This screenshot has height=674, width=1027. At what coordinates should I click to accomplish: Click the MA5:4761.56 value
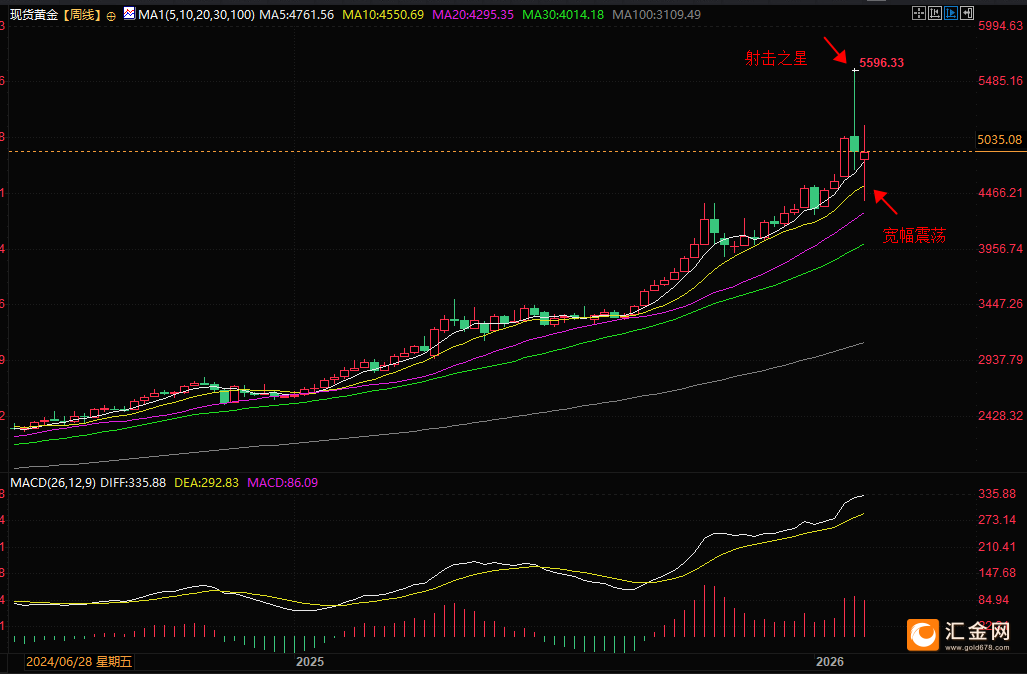[x=297, y=14]
